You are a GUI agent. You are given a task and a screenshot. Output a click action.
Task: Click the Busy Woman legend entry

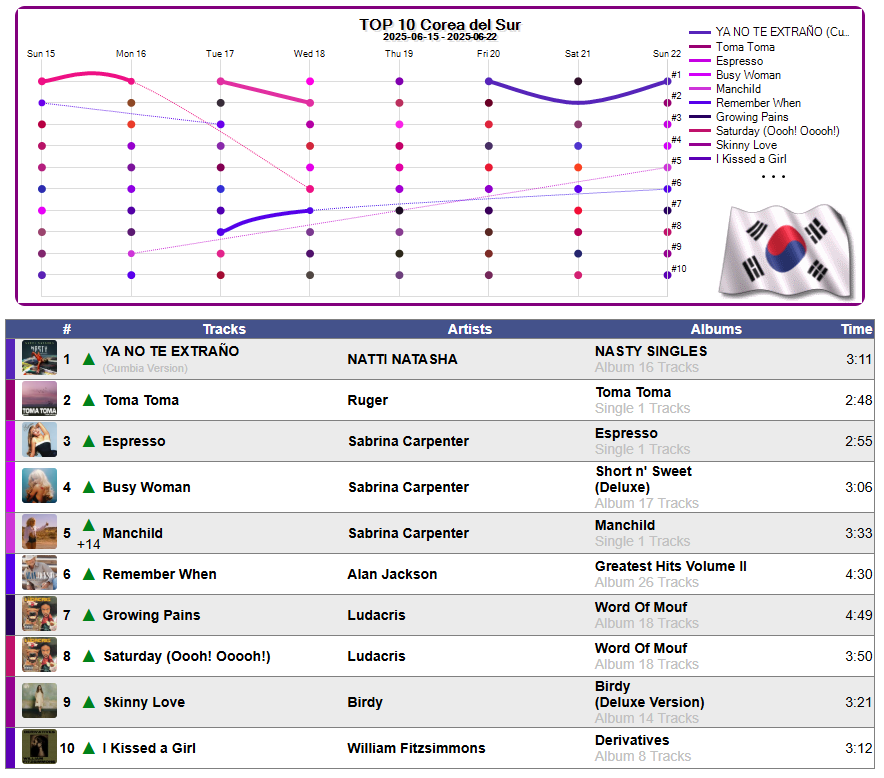click(x=735, y=75)
